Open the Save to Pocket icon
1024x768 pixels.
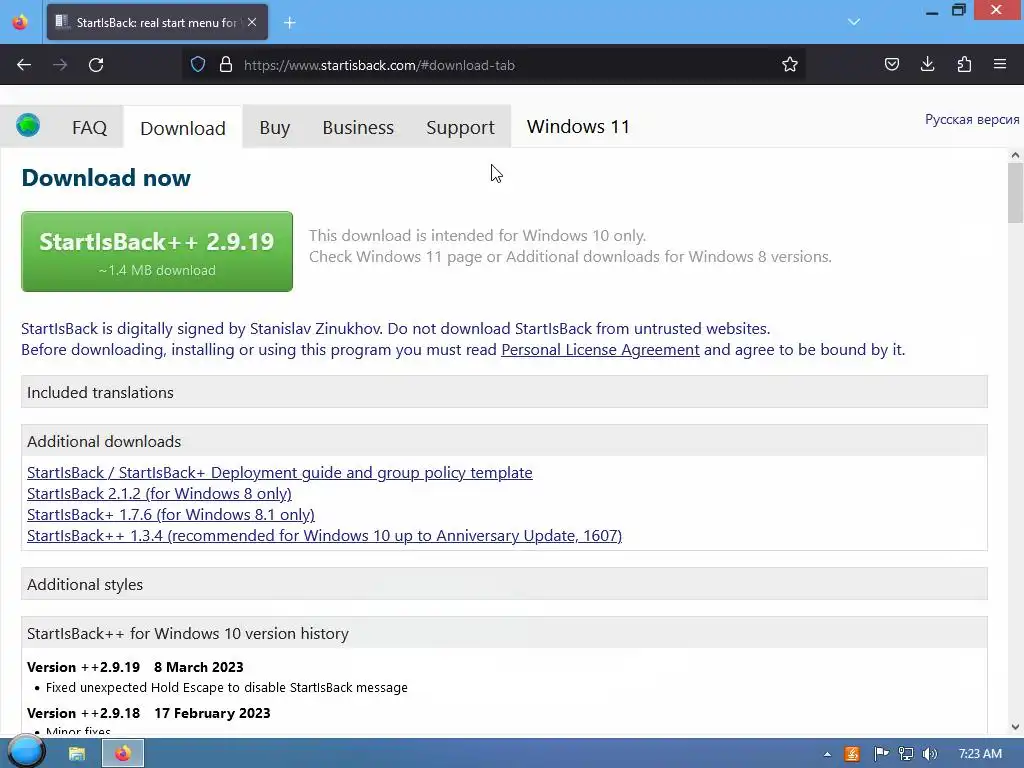pyautogui.click(x=891, y=65)
